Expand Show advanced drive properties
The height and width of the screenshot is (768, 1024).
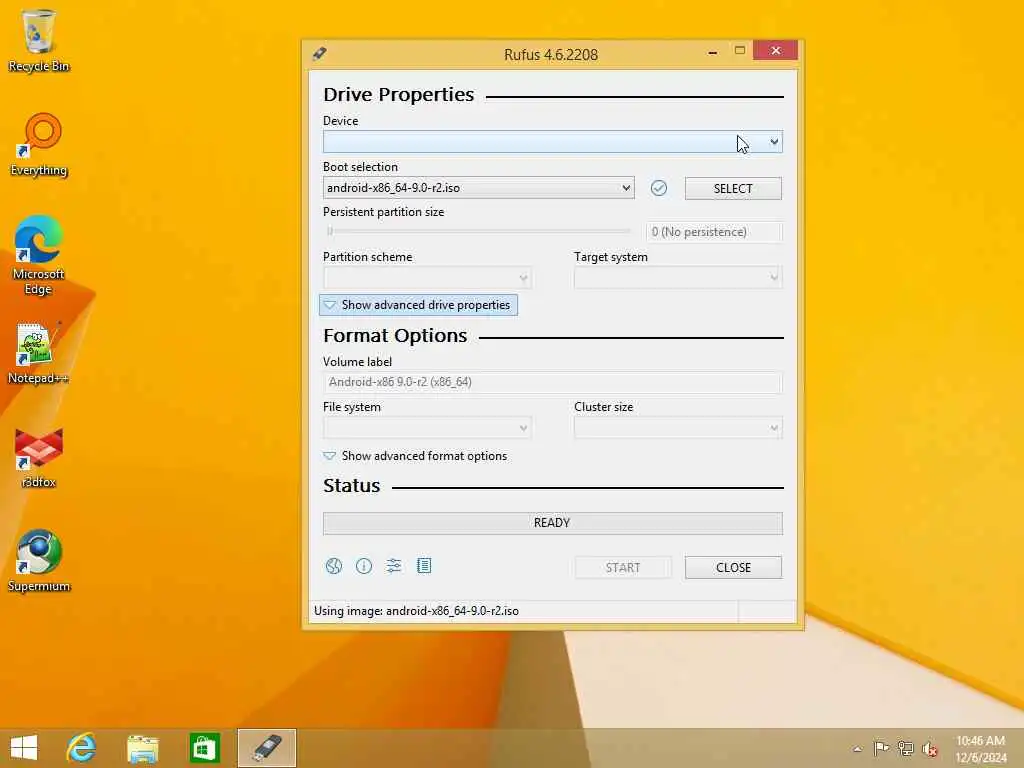click(x=419, y=305)
